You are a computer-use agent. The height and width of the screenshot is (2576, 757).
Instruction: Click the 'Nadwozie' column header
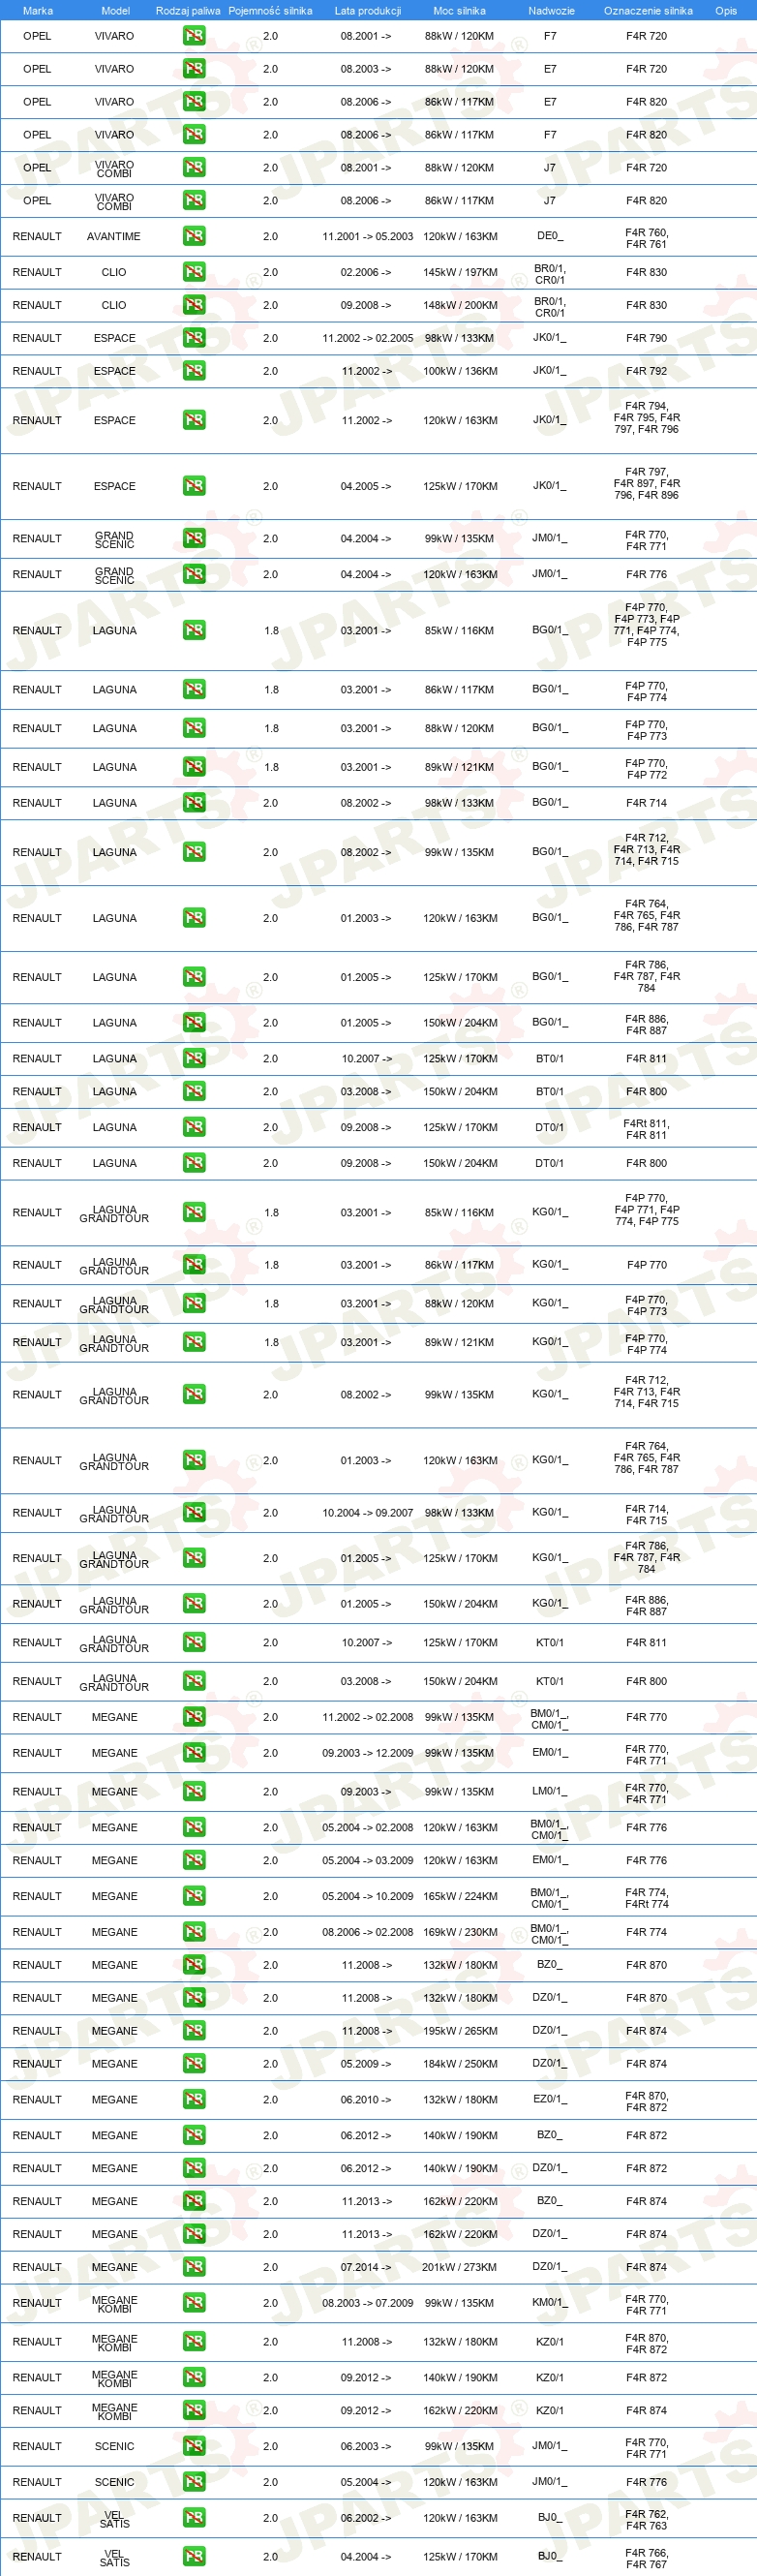point(551,11)
